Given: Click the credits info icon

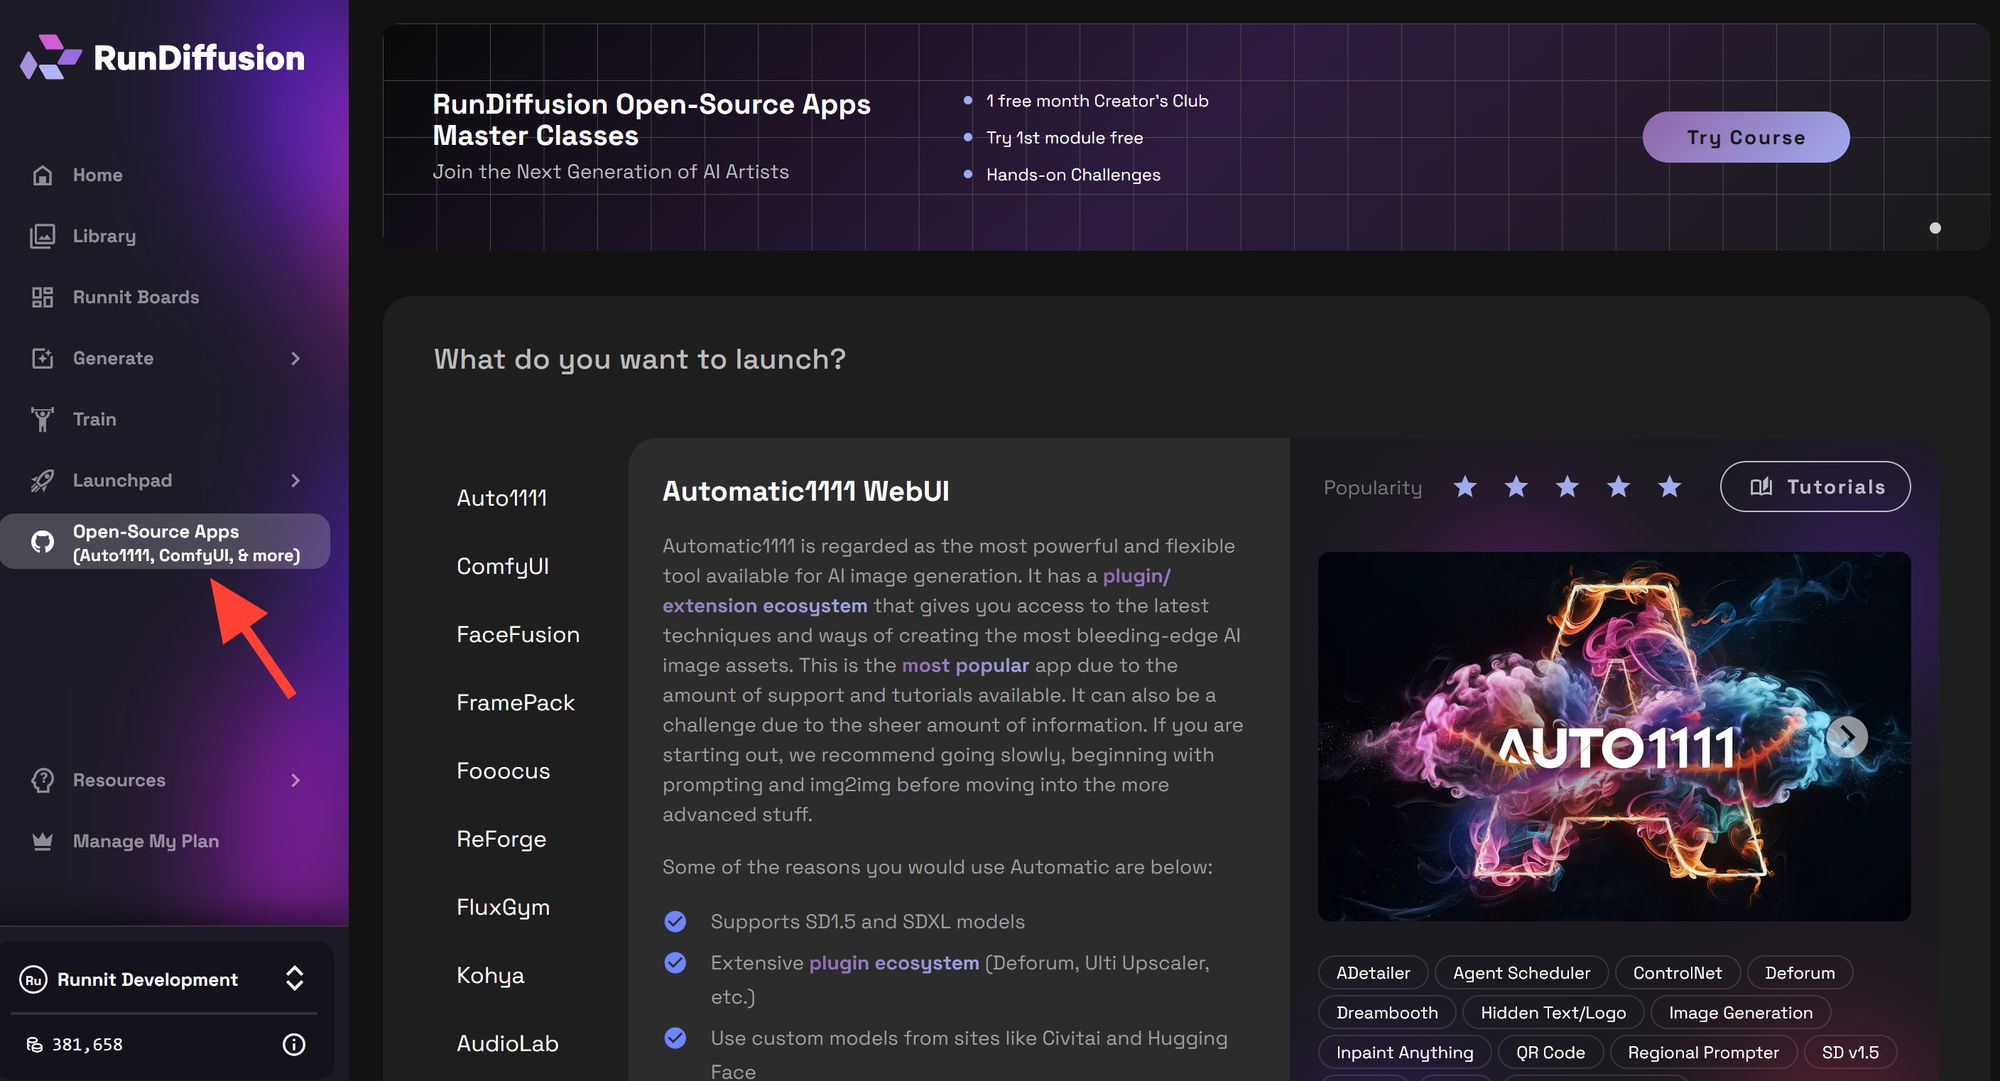Looking at the screenshot, I should [294, 1044].
